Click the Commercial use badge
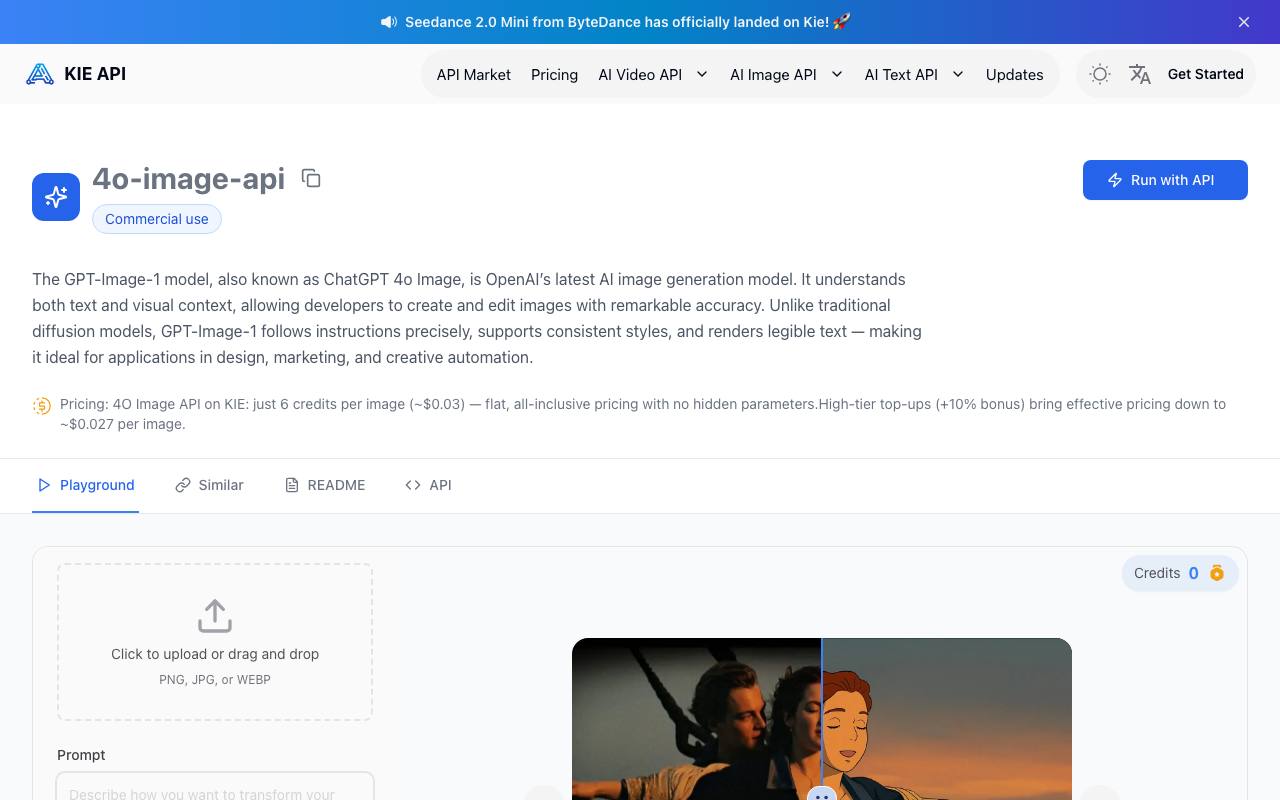1280x800 pixels. click(157, 219)
